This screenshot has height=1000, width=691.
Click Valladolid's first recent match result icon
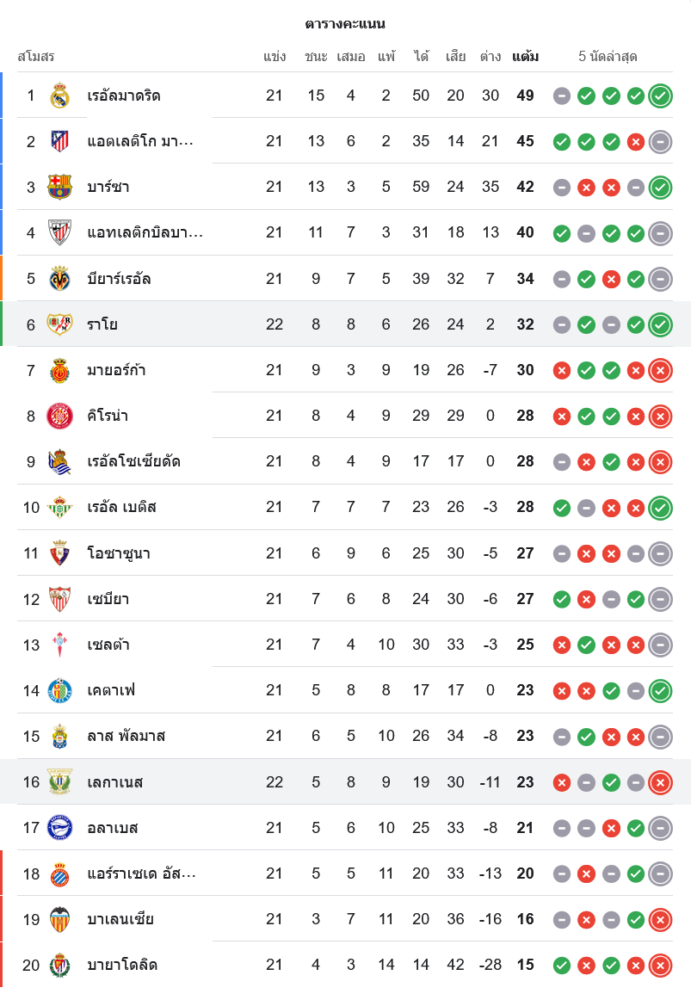tap(562, 965)
